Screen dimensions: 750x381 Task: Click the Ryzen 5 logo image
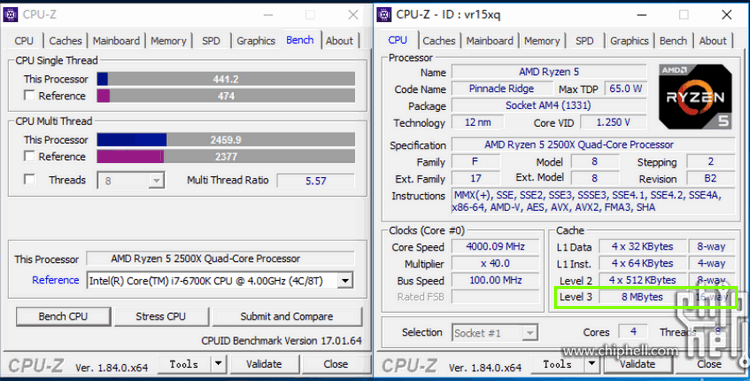pos(695,97)
